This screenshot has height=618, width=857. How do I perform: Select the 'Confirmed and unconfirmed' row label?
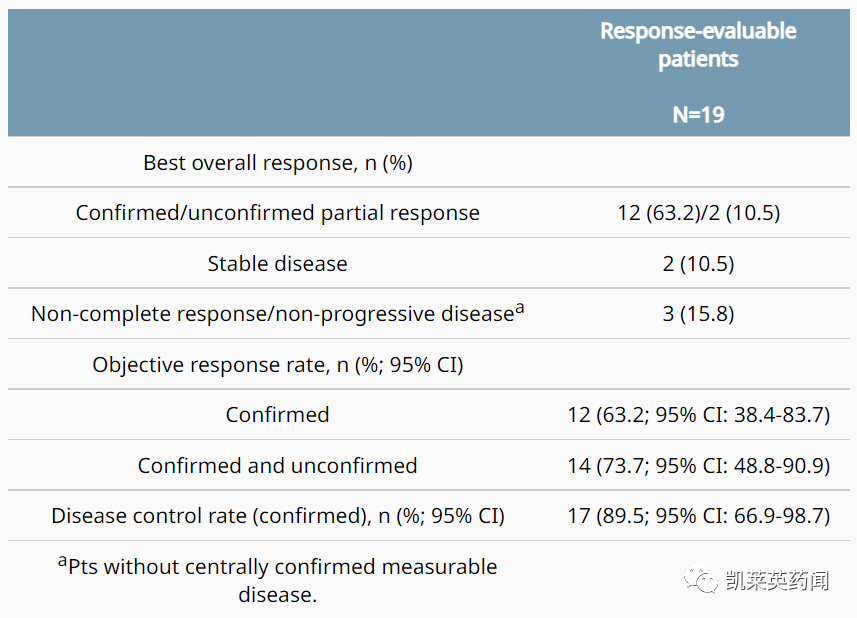[278, 465]
